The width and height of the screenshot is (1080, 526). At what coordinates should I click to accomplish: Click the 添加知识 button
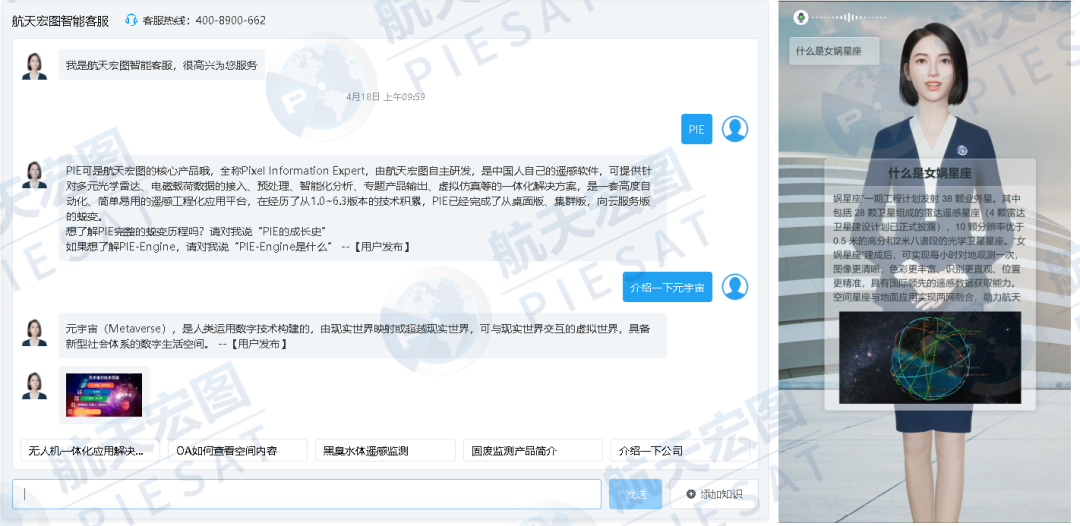pyautogui.click(x=714, y=494)
